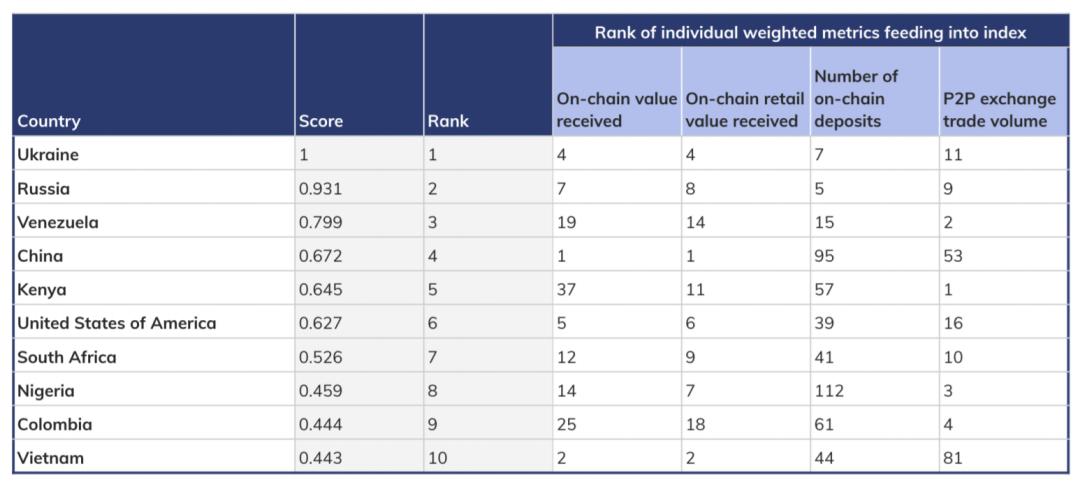Viewport: 1080px width, 487px height.
Task: Select the P2P exchange trade volume header
Action: click(997, 111)
